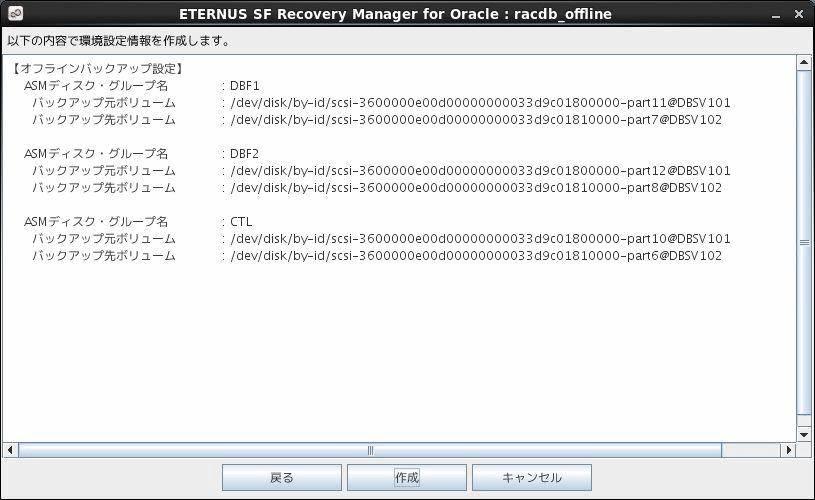Click the instruction text 以下の内容で環境設定情報を作成します。
Viewport: 815px width, 500px height.
[x=119, y=41]
